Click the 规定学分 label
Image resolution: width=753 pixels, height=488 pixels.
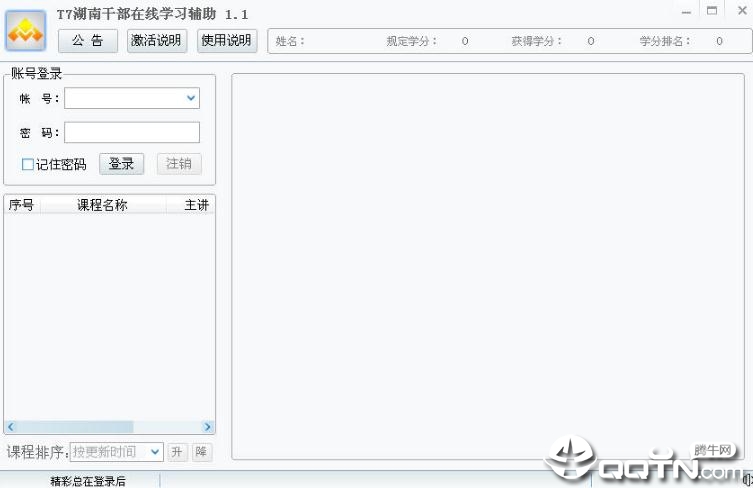coord(412,41)
